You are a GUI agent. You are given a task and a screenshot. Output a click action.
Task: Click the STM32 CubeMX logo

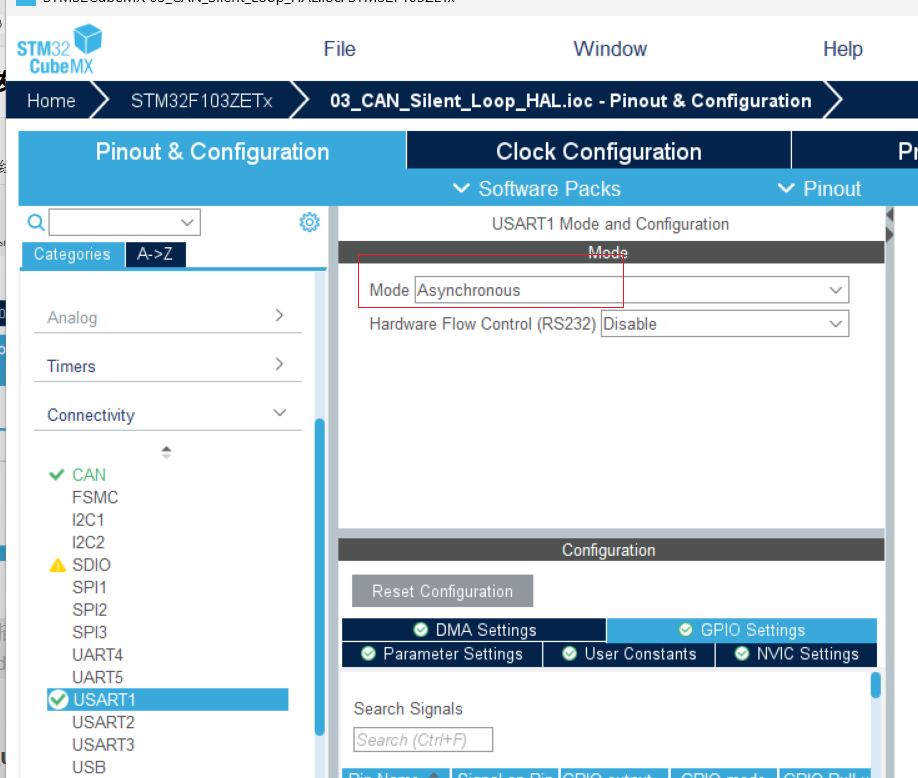point(60,50)
